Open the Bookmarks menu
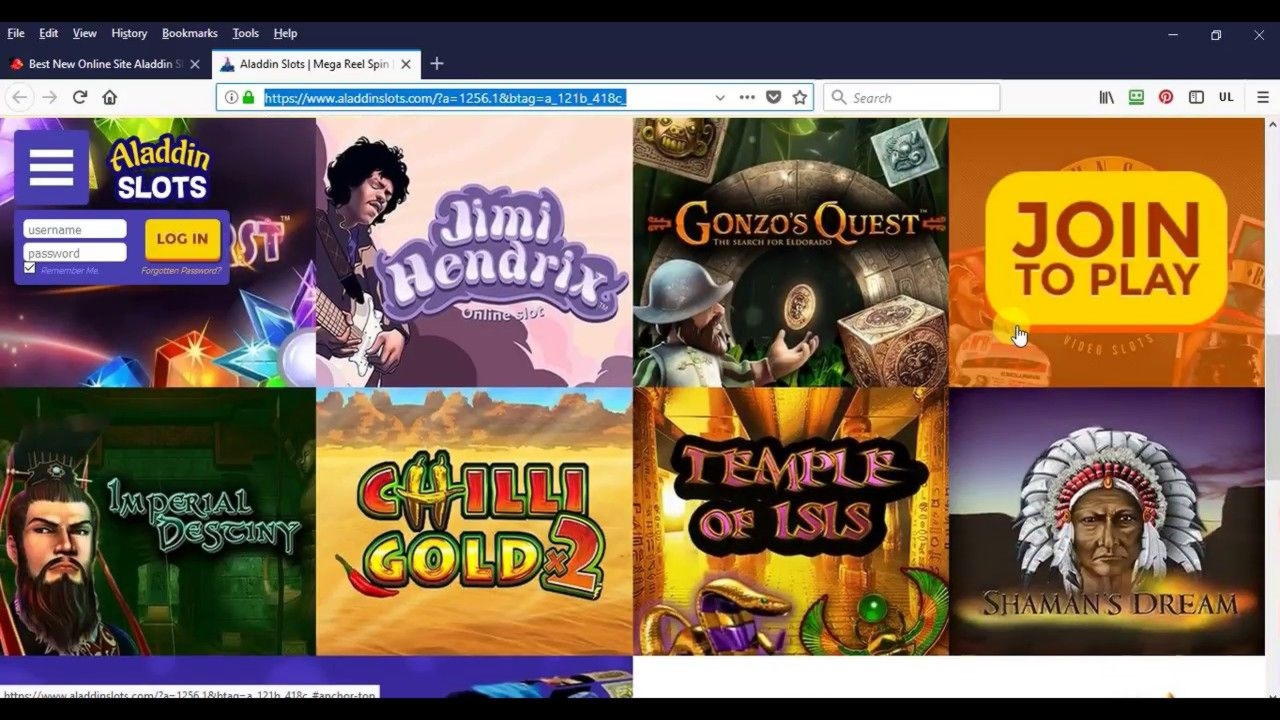The image size is (1280, 720). click(190, 33)
